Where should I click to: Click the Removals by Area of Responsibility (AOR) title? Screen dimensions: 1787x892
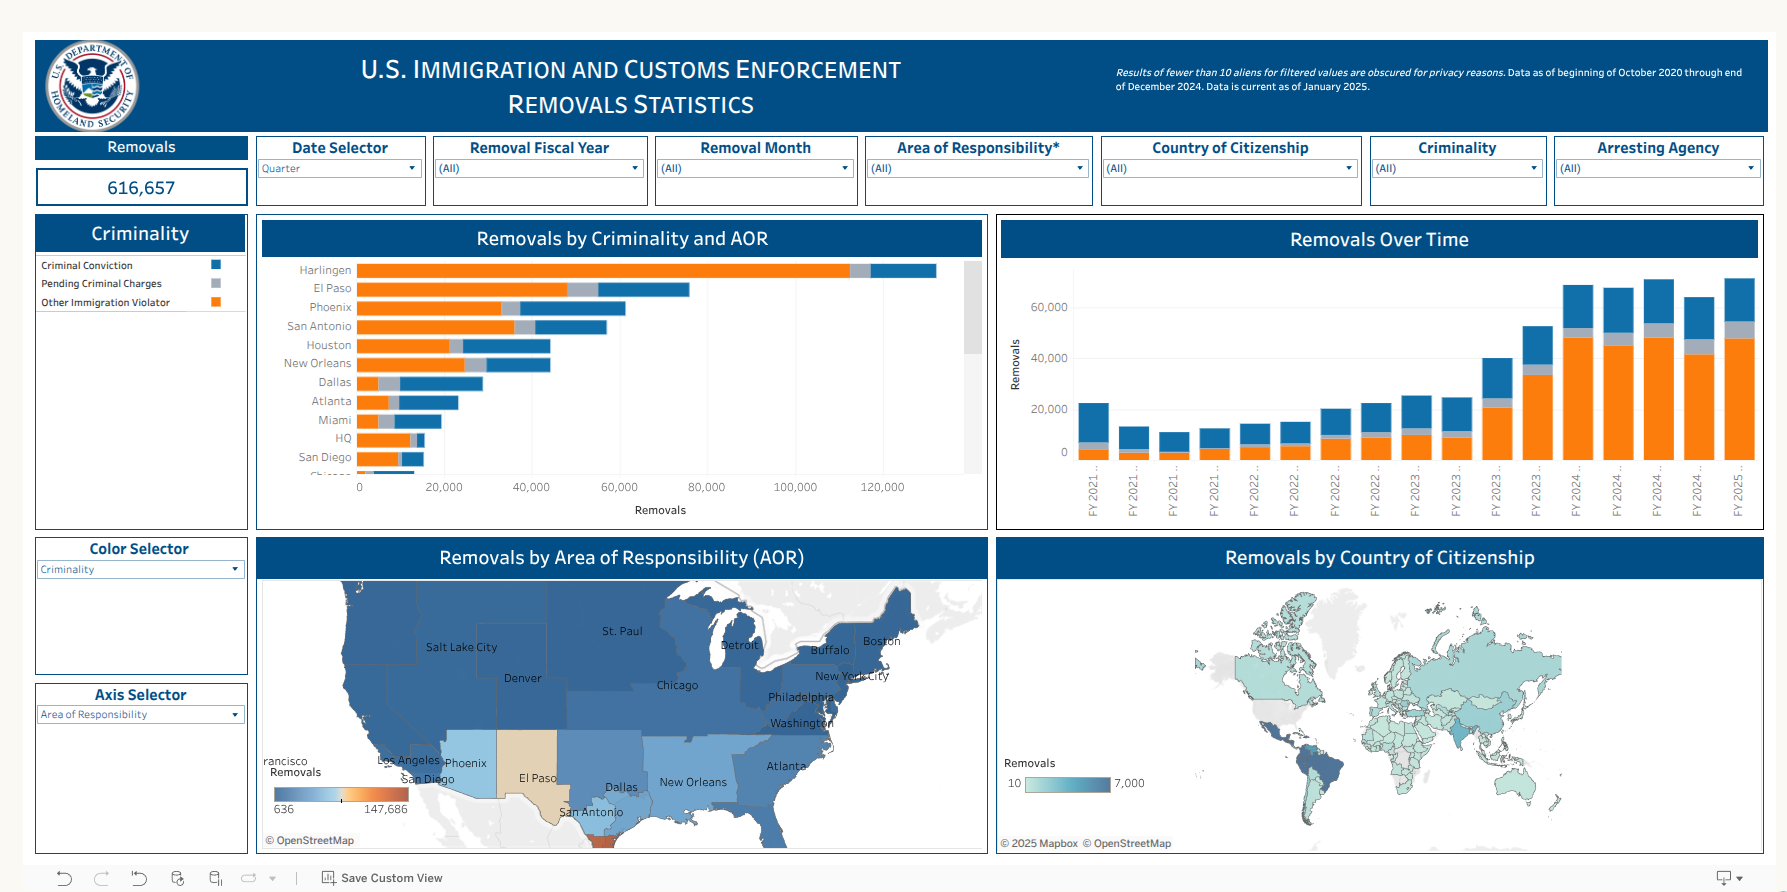click(622, 558)
